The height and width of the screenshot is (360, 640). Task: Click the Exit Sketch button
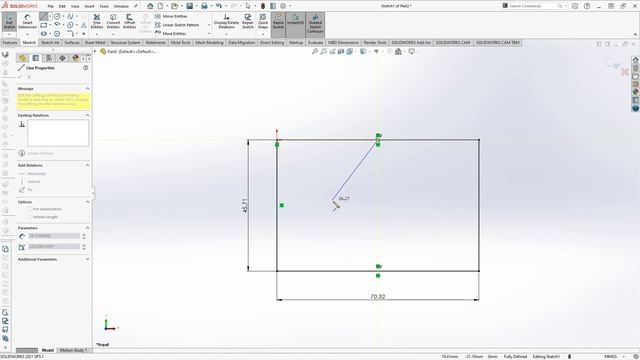pyautogui.click(x=9, y=21)
